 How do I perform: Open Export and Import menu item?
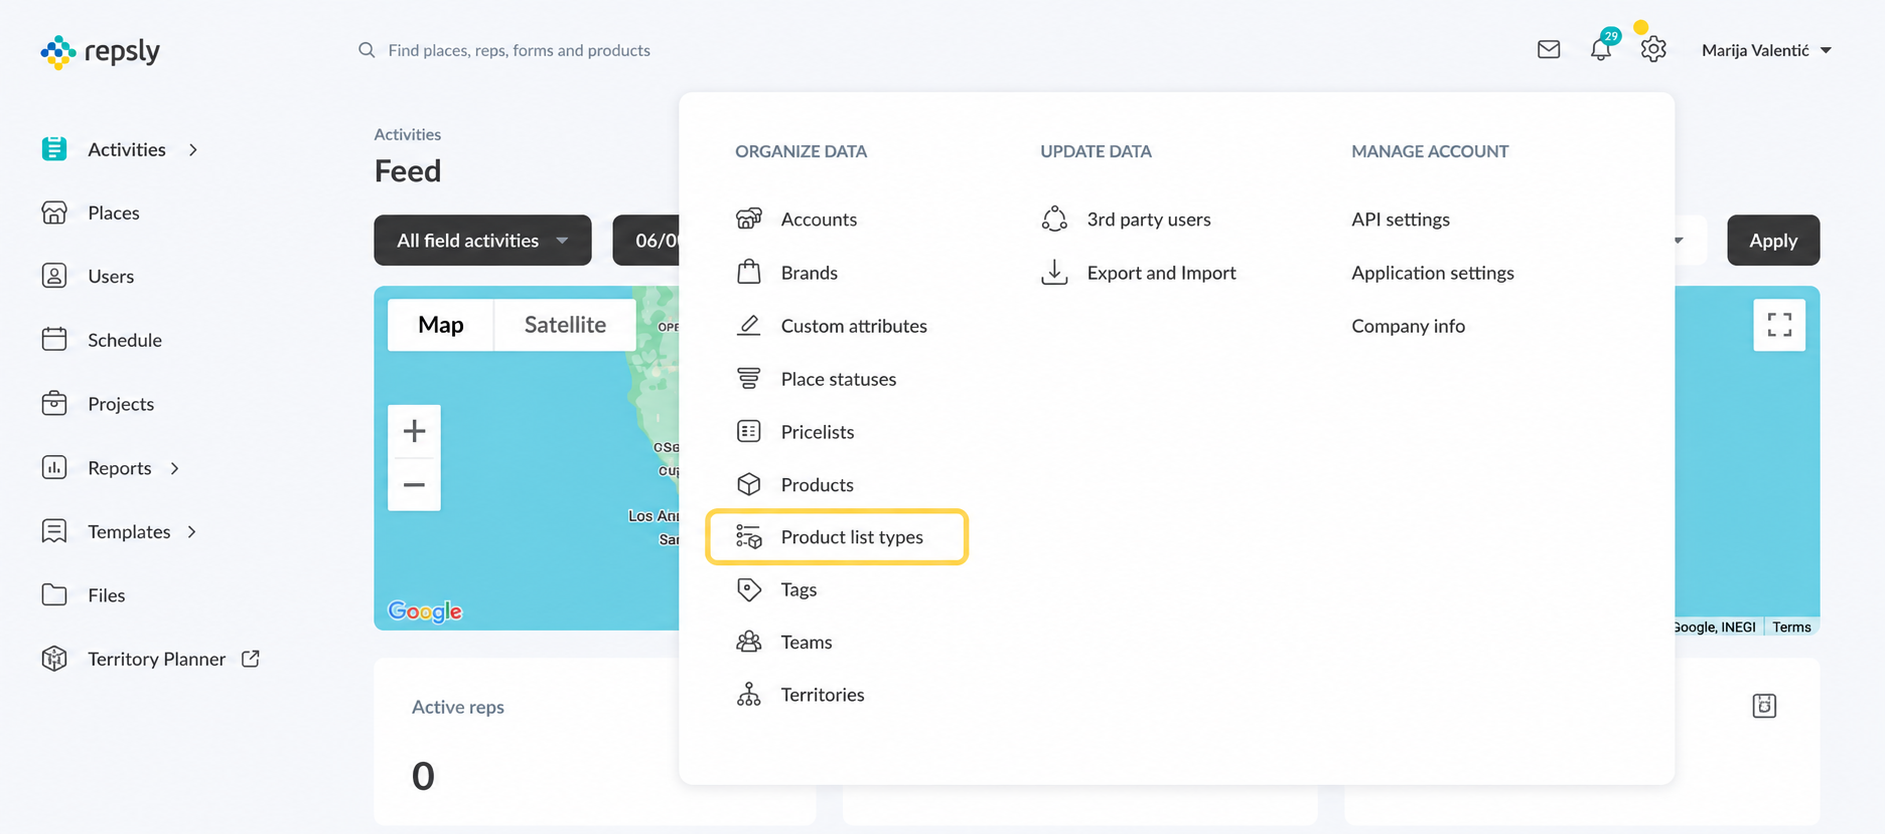tap(1161, 272)
